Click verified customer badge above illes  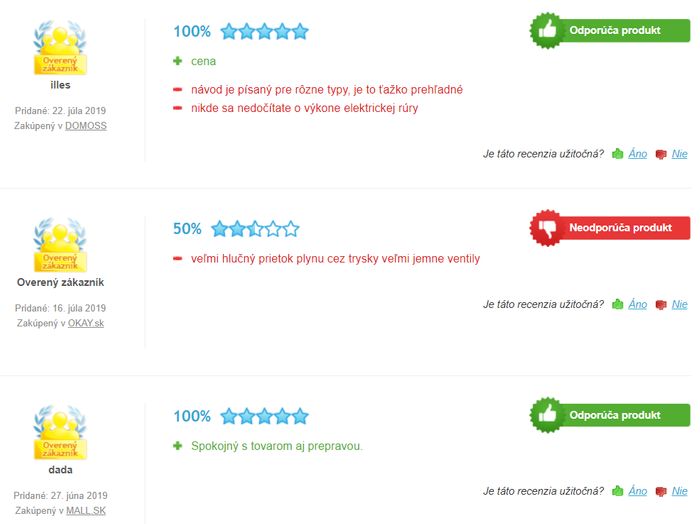60,47
